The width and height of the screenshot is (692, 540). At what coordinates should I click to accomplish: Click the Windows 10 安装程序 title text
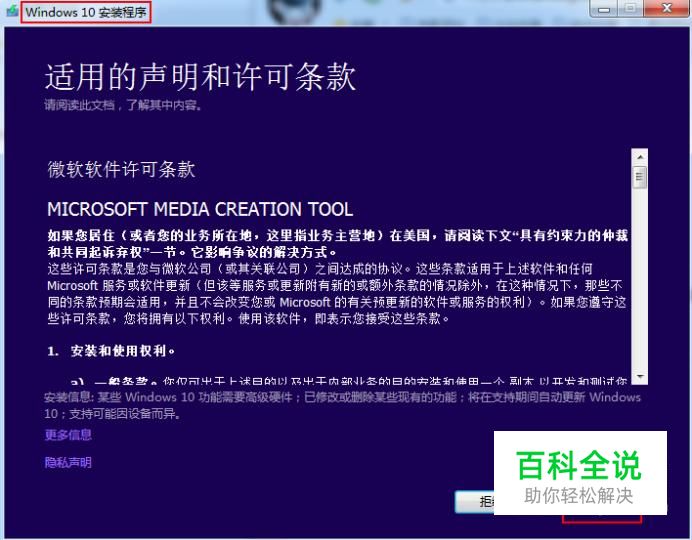point(86,12)
